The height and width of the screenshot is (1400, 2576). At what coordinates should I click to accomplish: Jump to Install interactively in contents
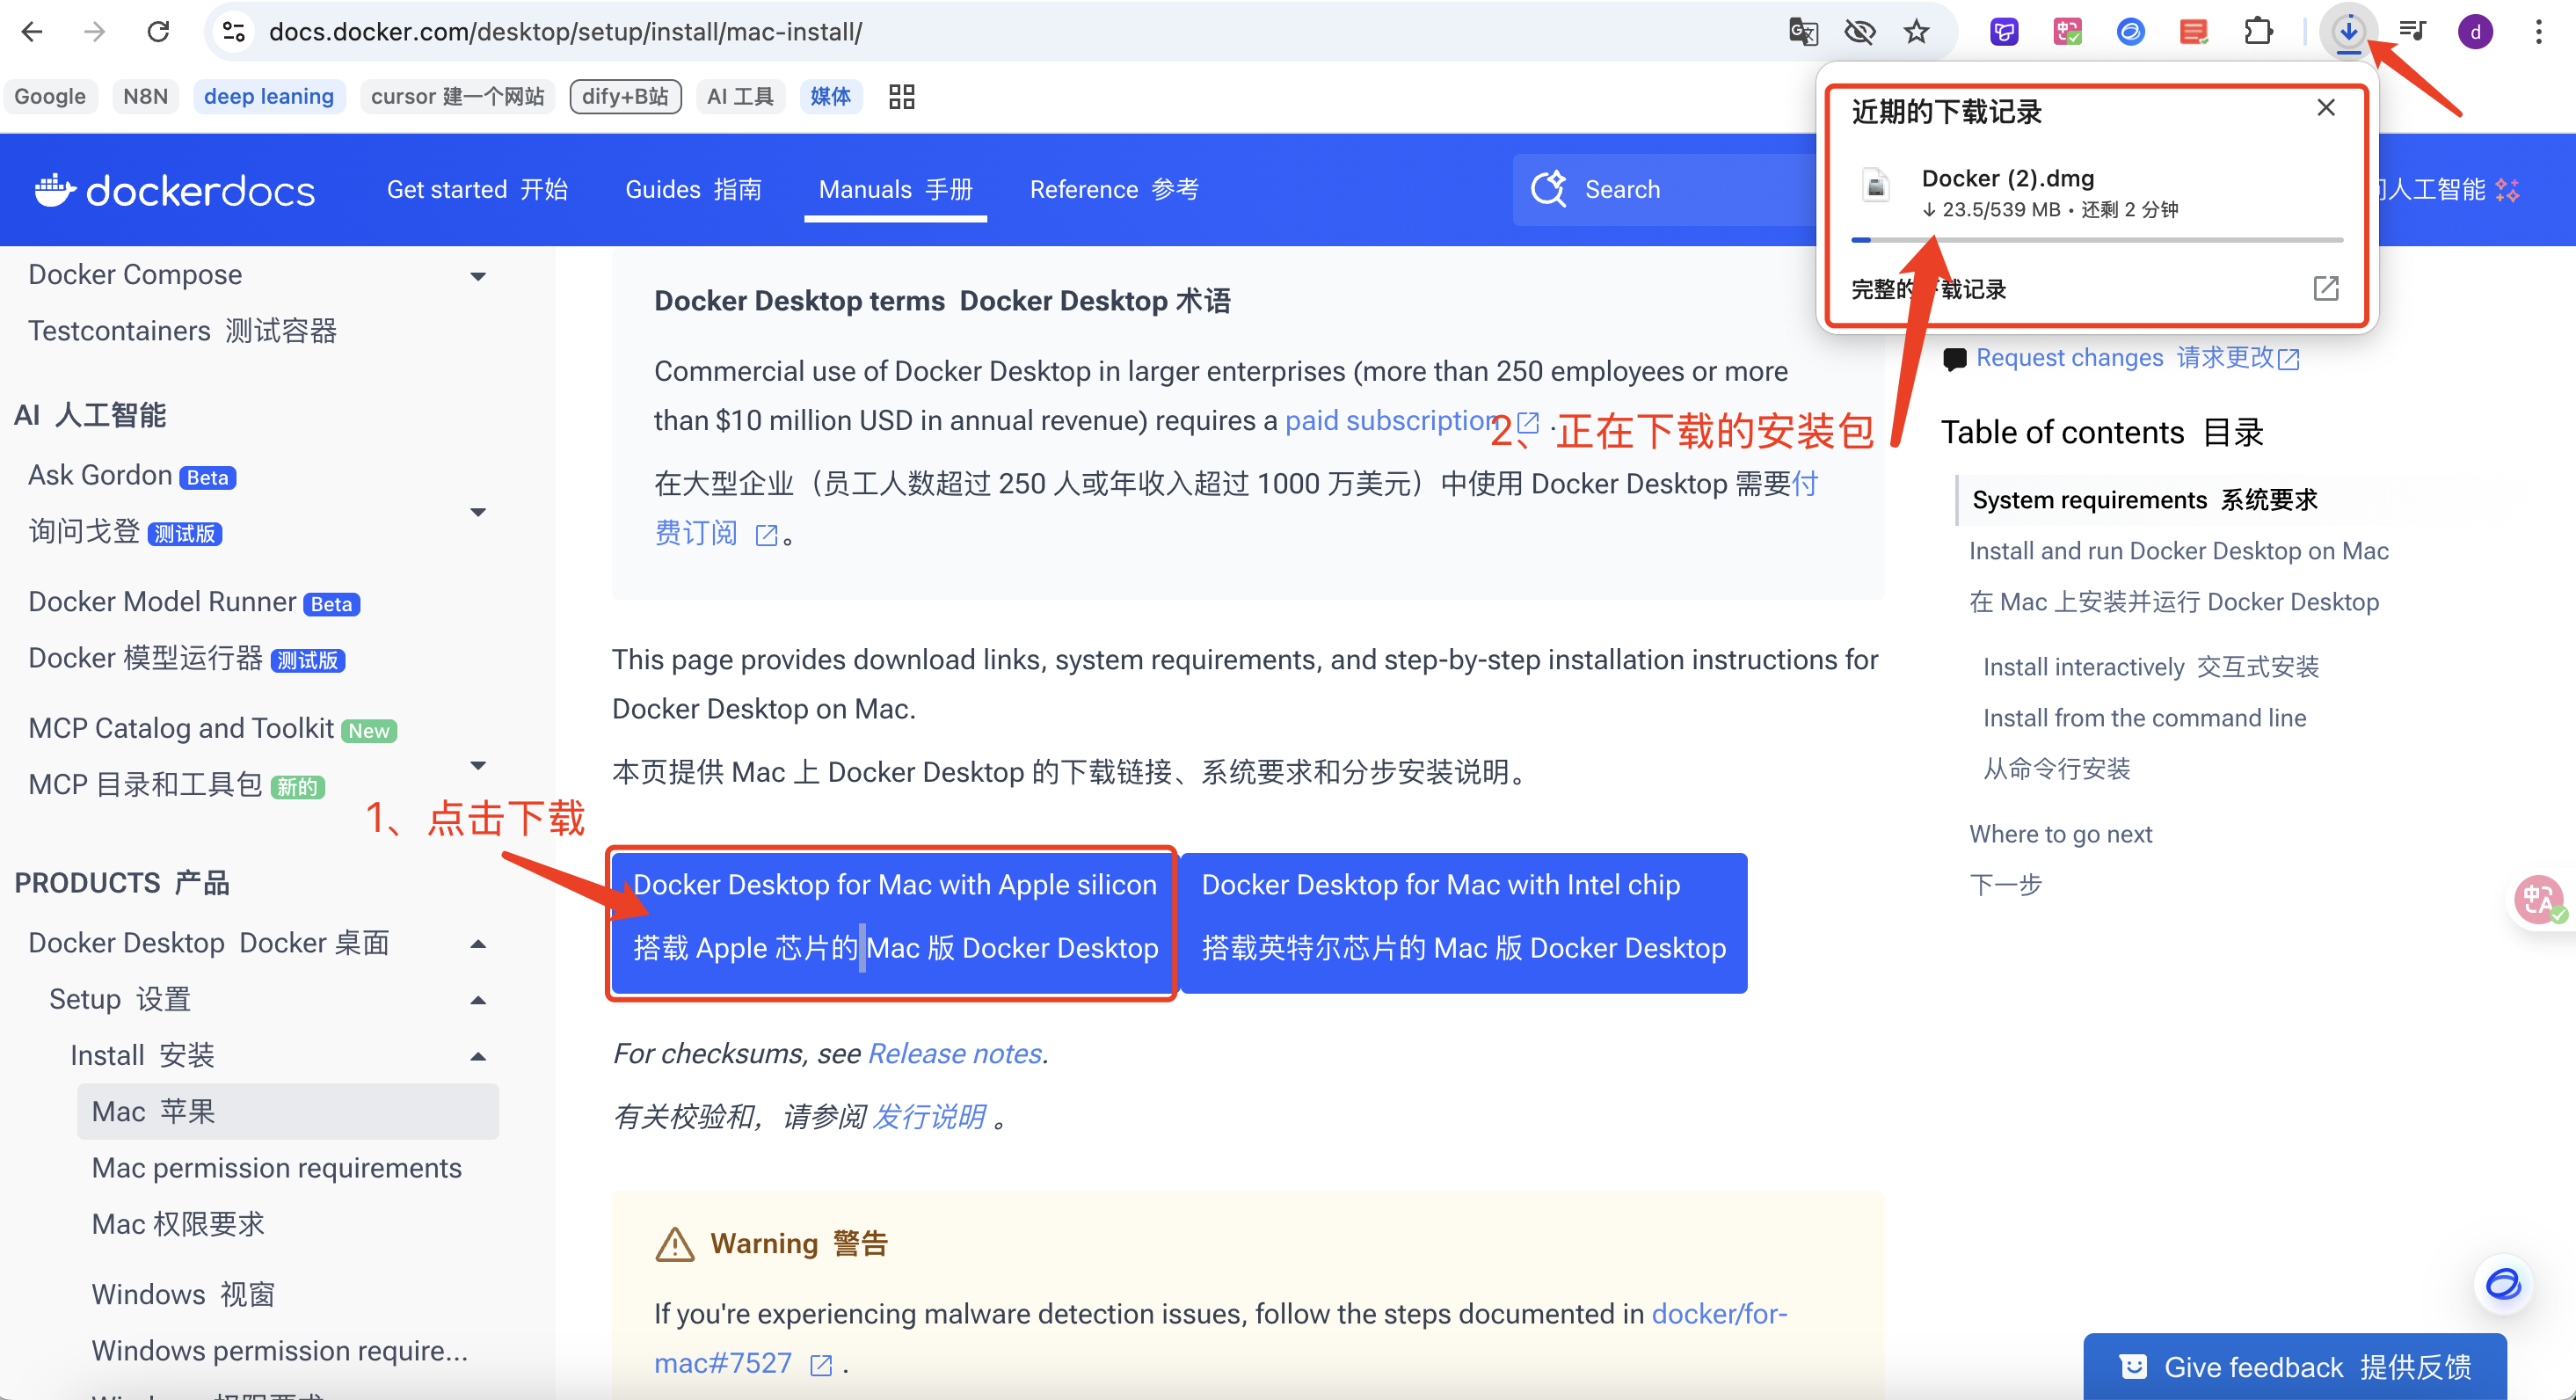[2151, 666]
